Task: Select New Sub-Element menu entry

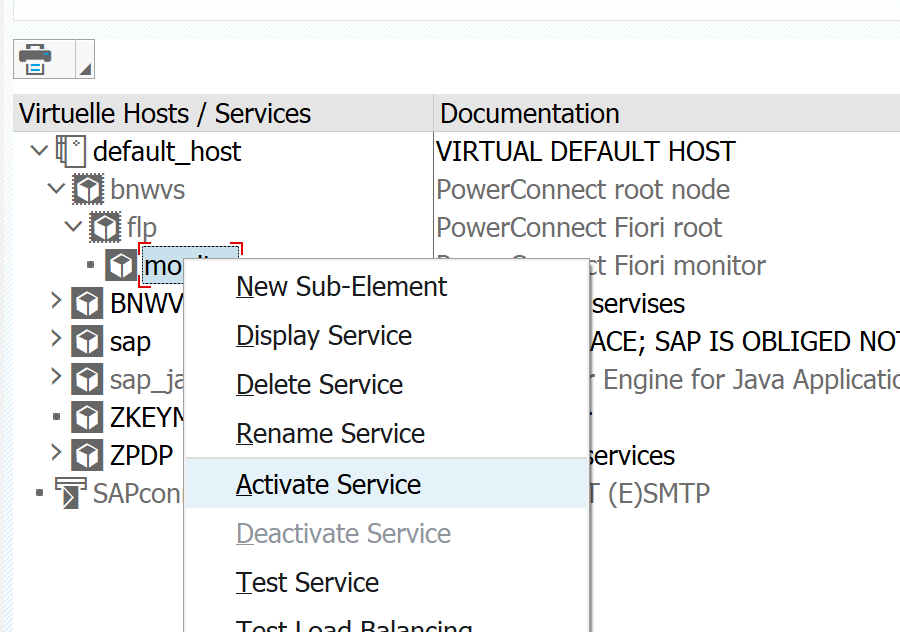Action: coord(341,286)
